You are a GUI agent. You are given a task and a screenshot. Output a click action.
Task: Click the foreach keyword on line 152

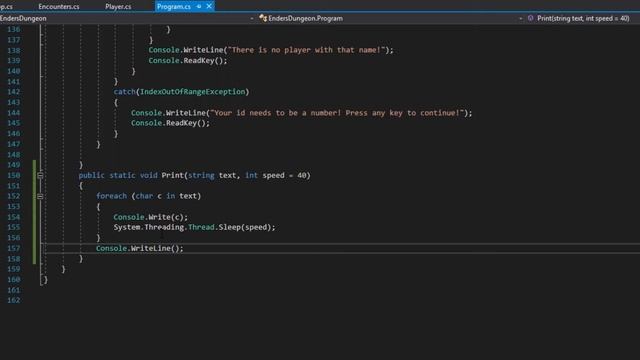(x=111, y=196)
